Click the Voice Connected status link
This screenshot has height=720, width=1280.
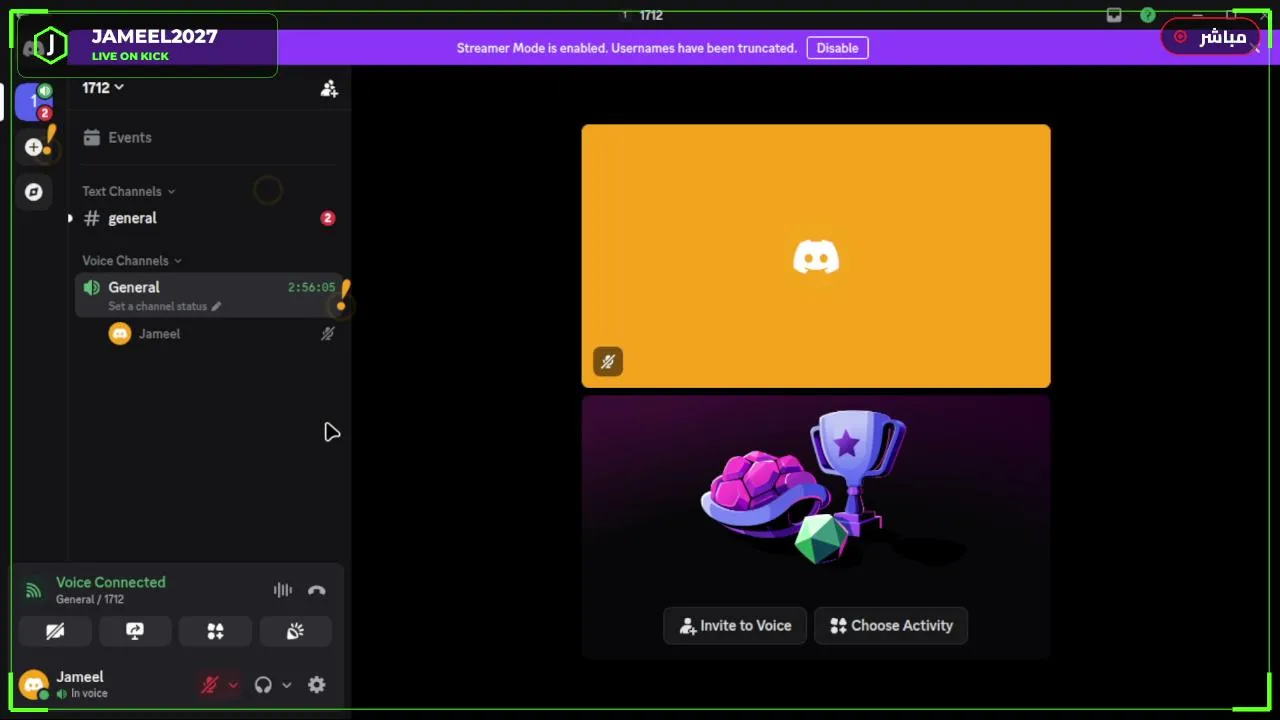111,582
